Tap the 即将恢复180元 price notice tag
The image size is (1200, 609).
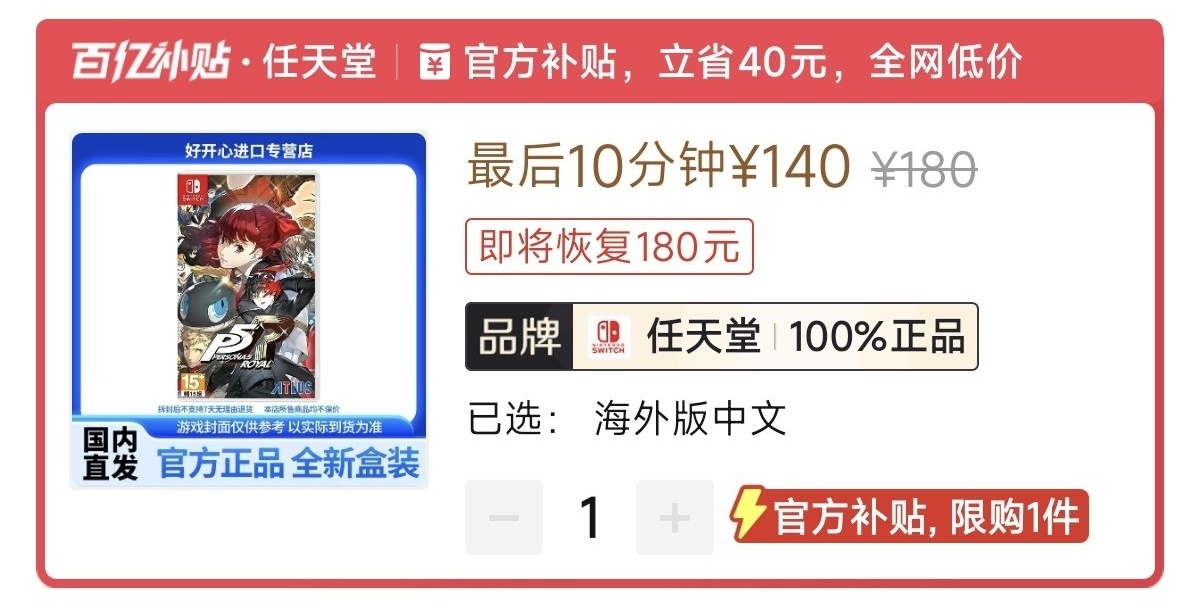(609, 246)
